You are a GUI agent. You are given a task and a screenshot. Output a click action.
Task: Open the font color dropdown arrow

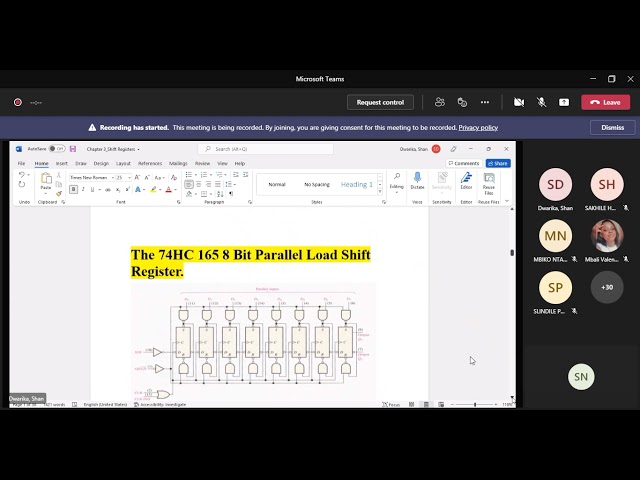(x=176, y=189)
